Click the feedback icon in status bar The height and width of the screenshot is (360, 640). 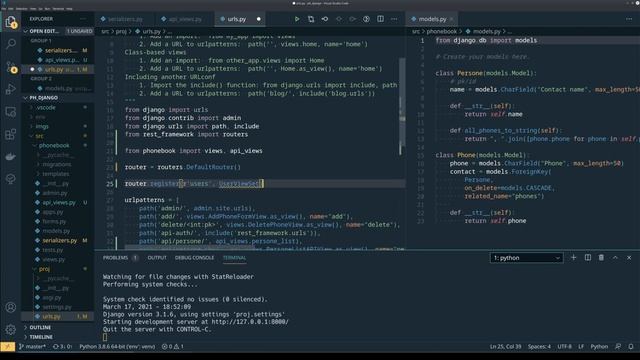point(618,347)
